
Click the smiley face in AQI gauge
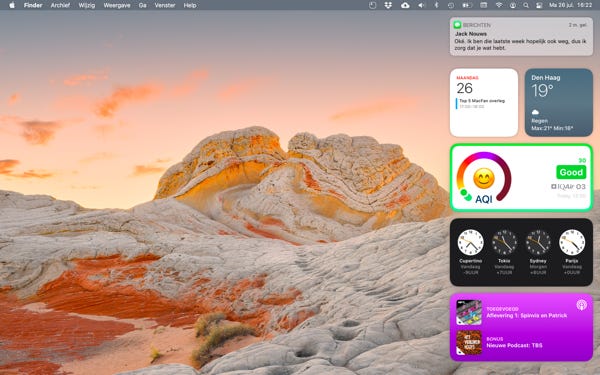(484, 178)
